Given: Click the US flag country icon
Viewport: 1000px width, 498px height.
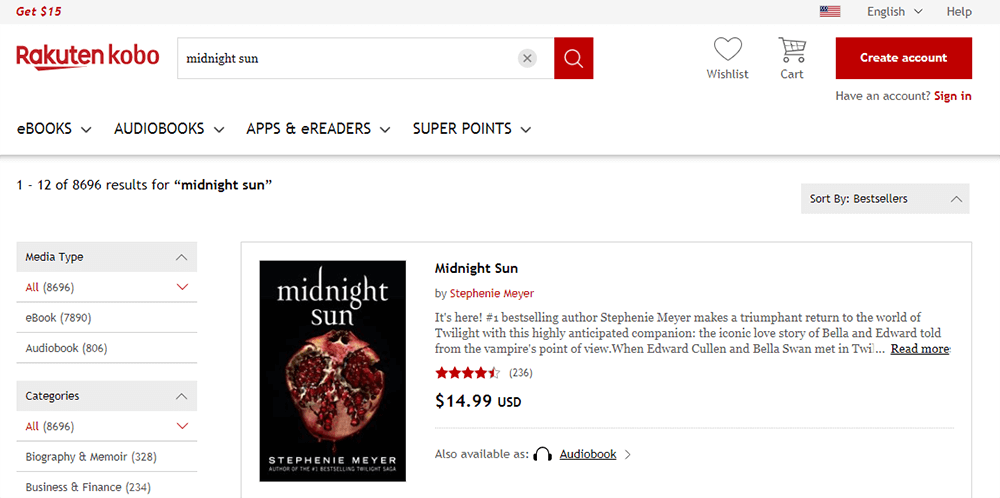Looking at the screenshot, I should 829,12.
